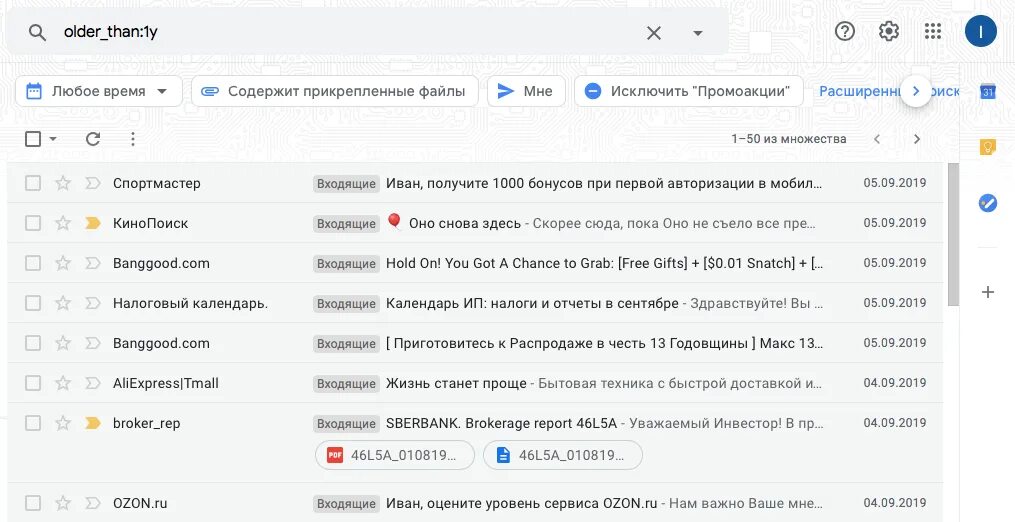Tick the select-all messages checkbox
This screenshot has width=1015, height=522.
pos(33,139)
